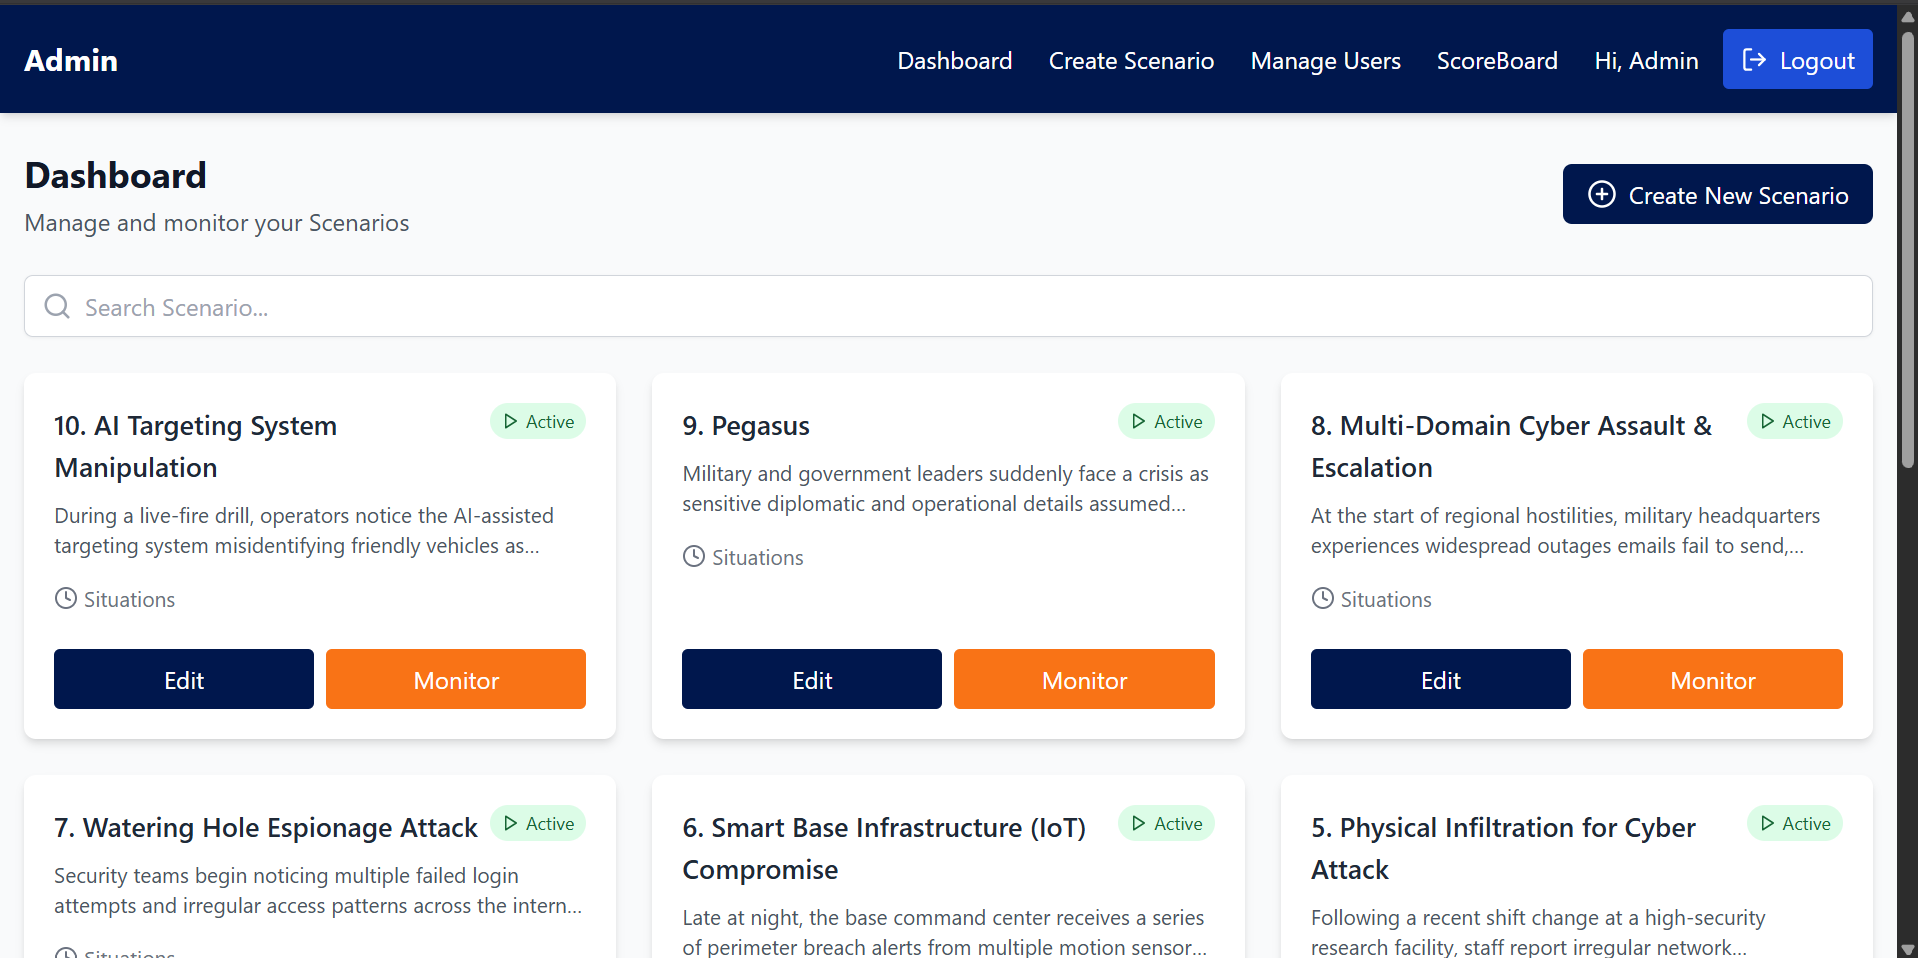Viewport: 1918px width, 958px height.
Task: Click play icon in Smart Base Infrastructure Active badge
Action: pyautogui.click(x=1139, y=823)
